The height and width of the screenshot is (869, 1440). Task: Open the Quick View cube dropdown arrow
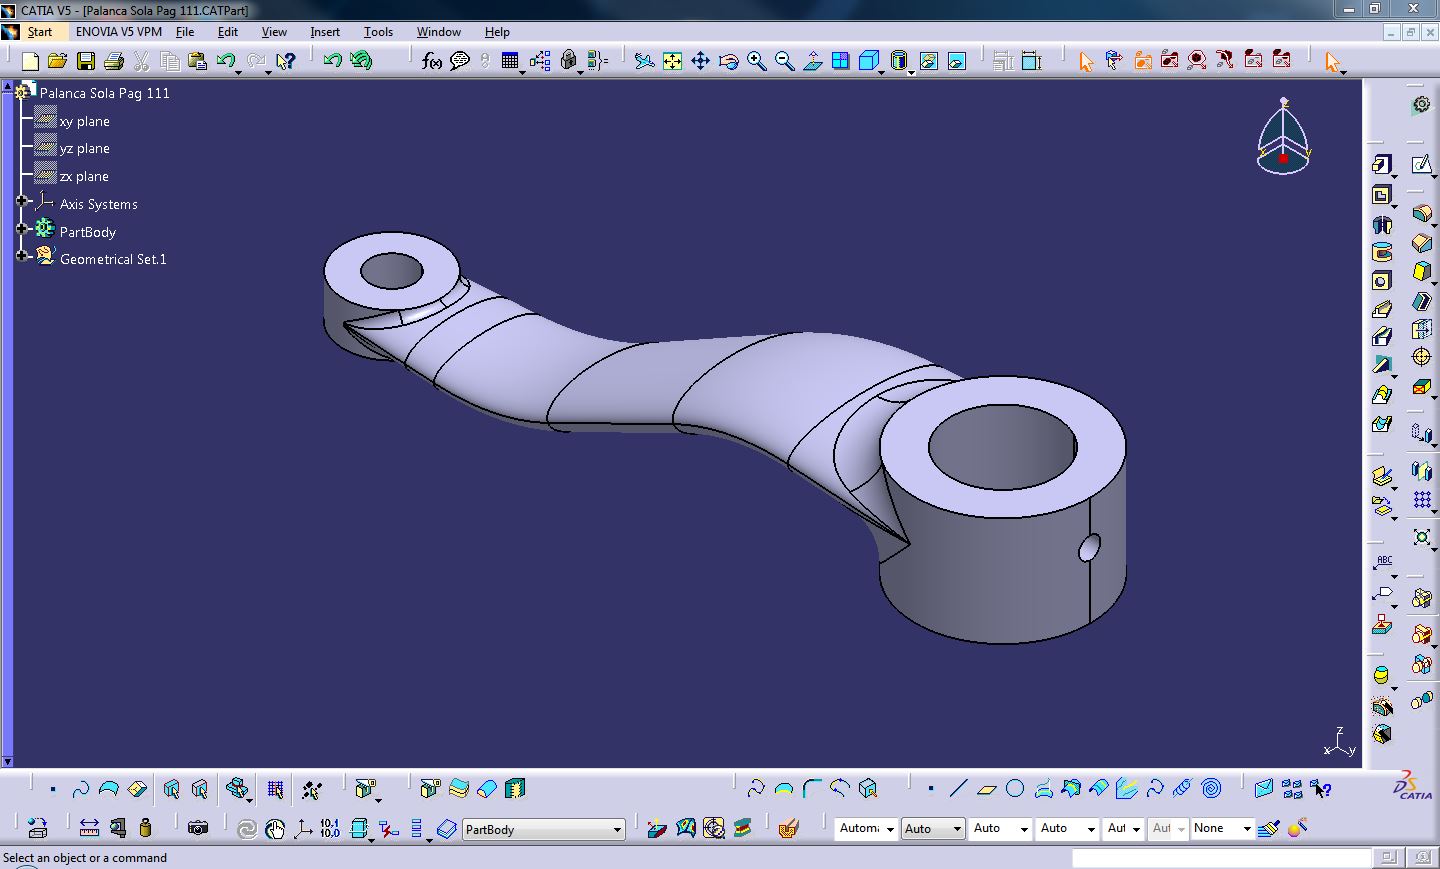point(881,72)
